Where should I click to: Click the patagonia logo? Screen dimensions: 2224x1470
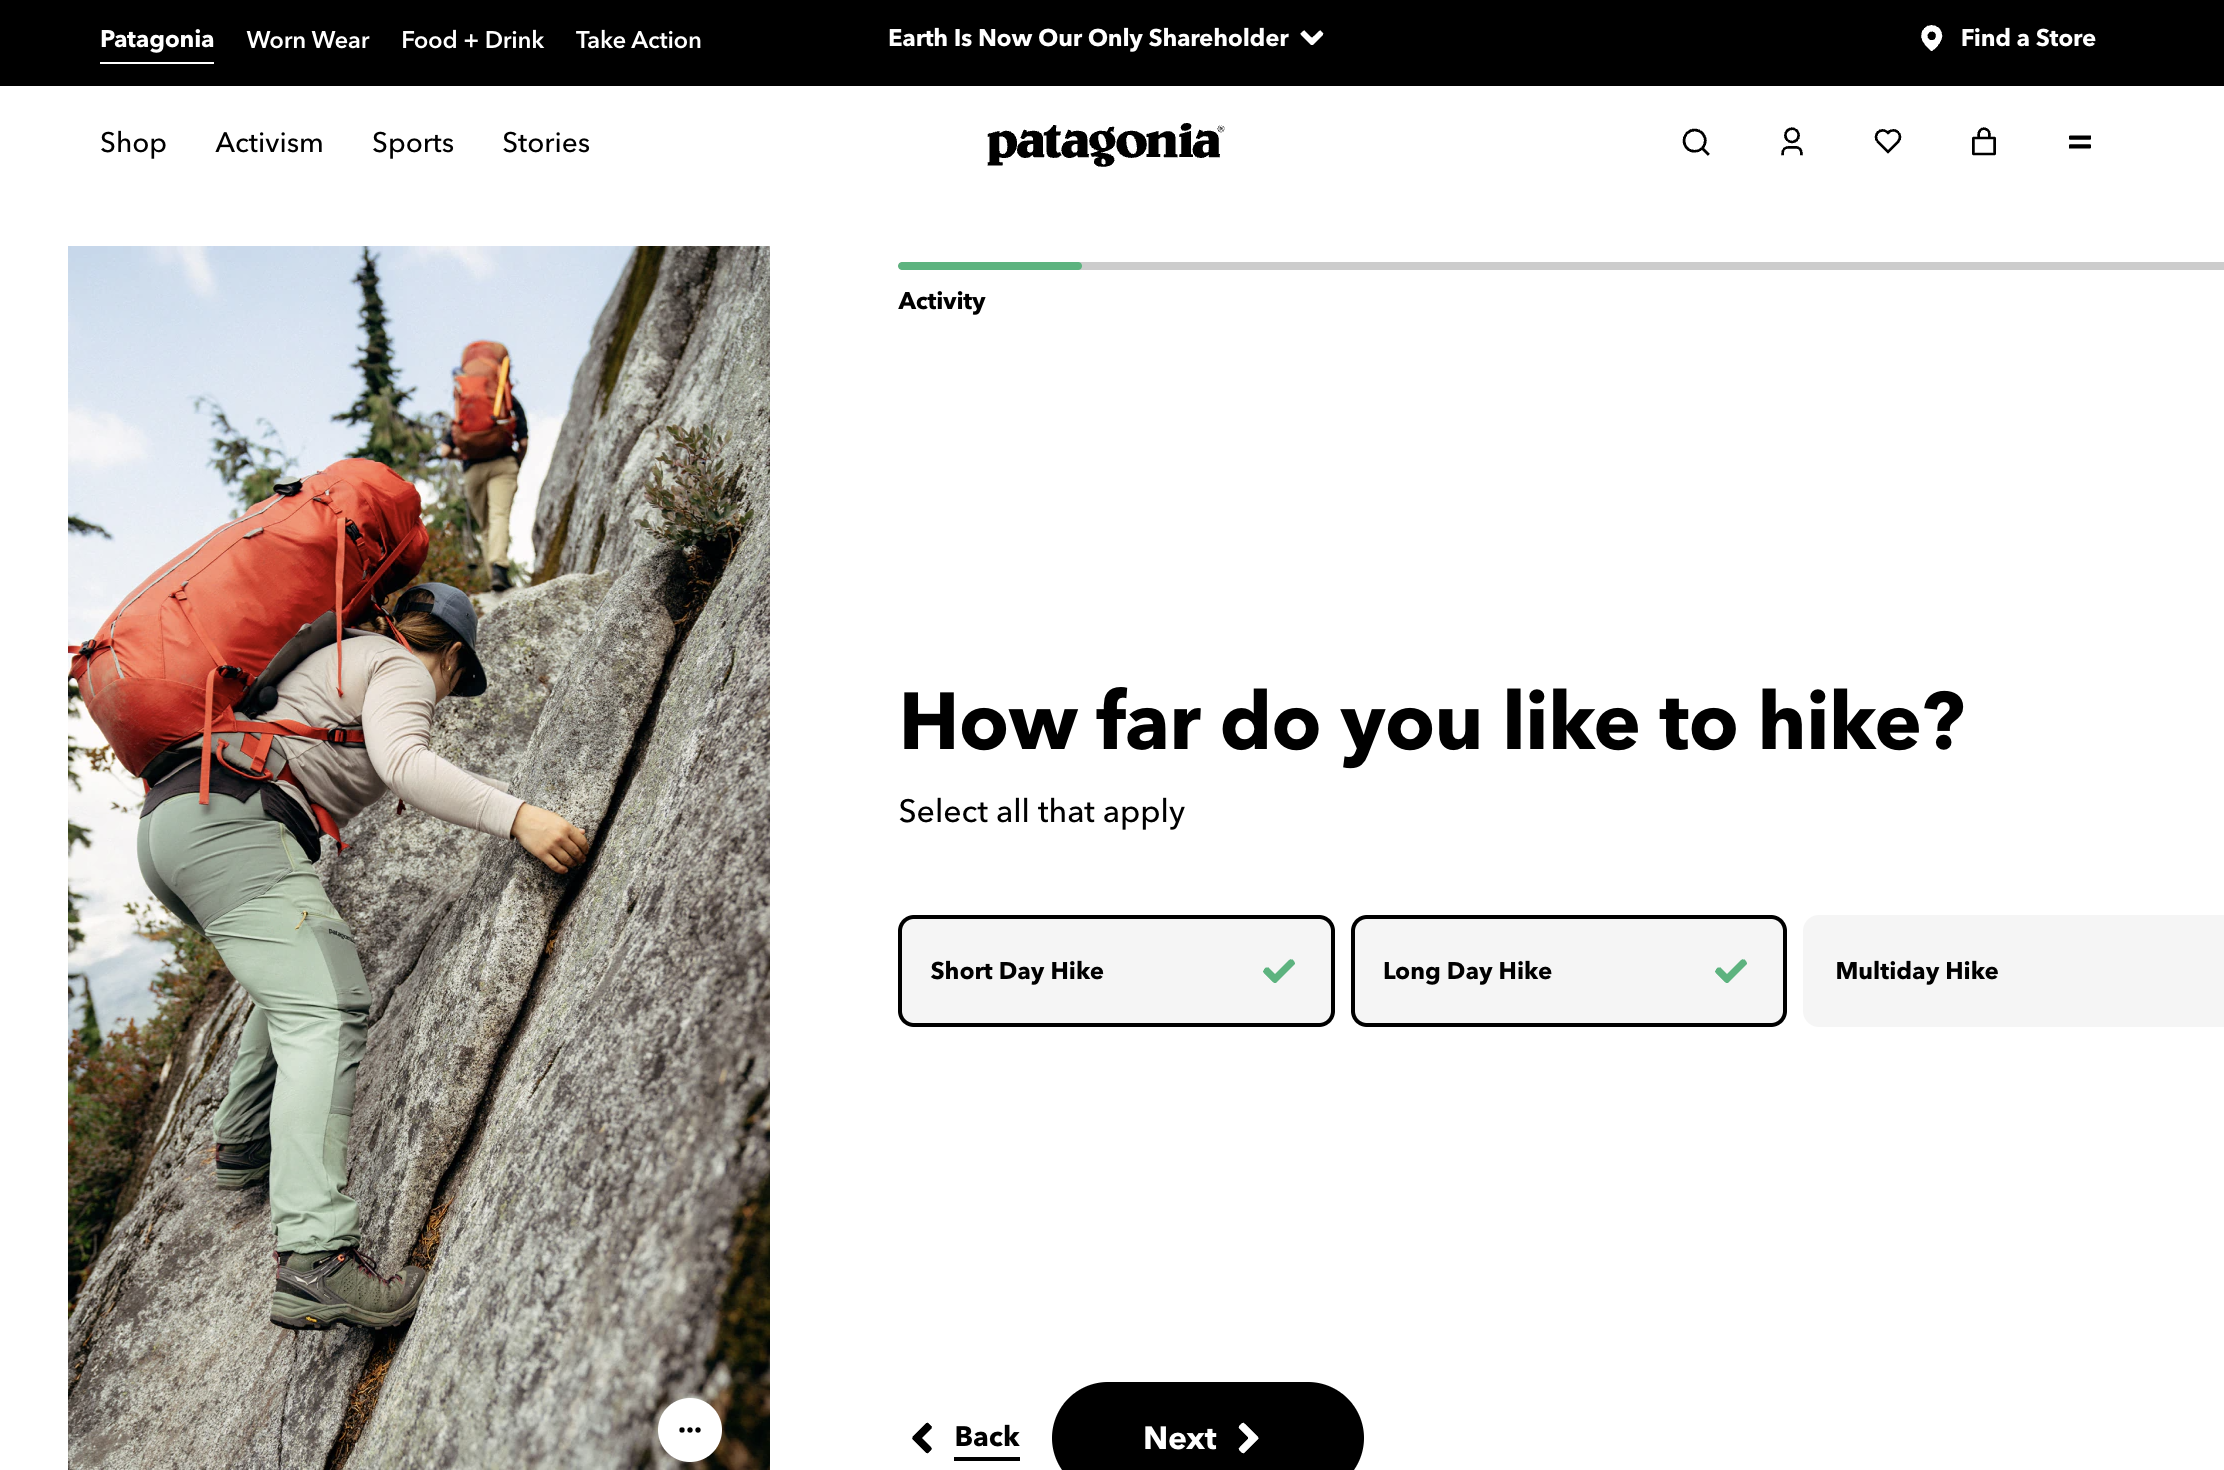1104,143
